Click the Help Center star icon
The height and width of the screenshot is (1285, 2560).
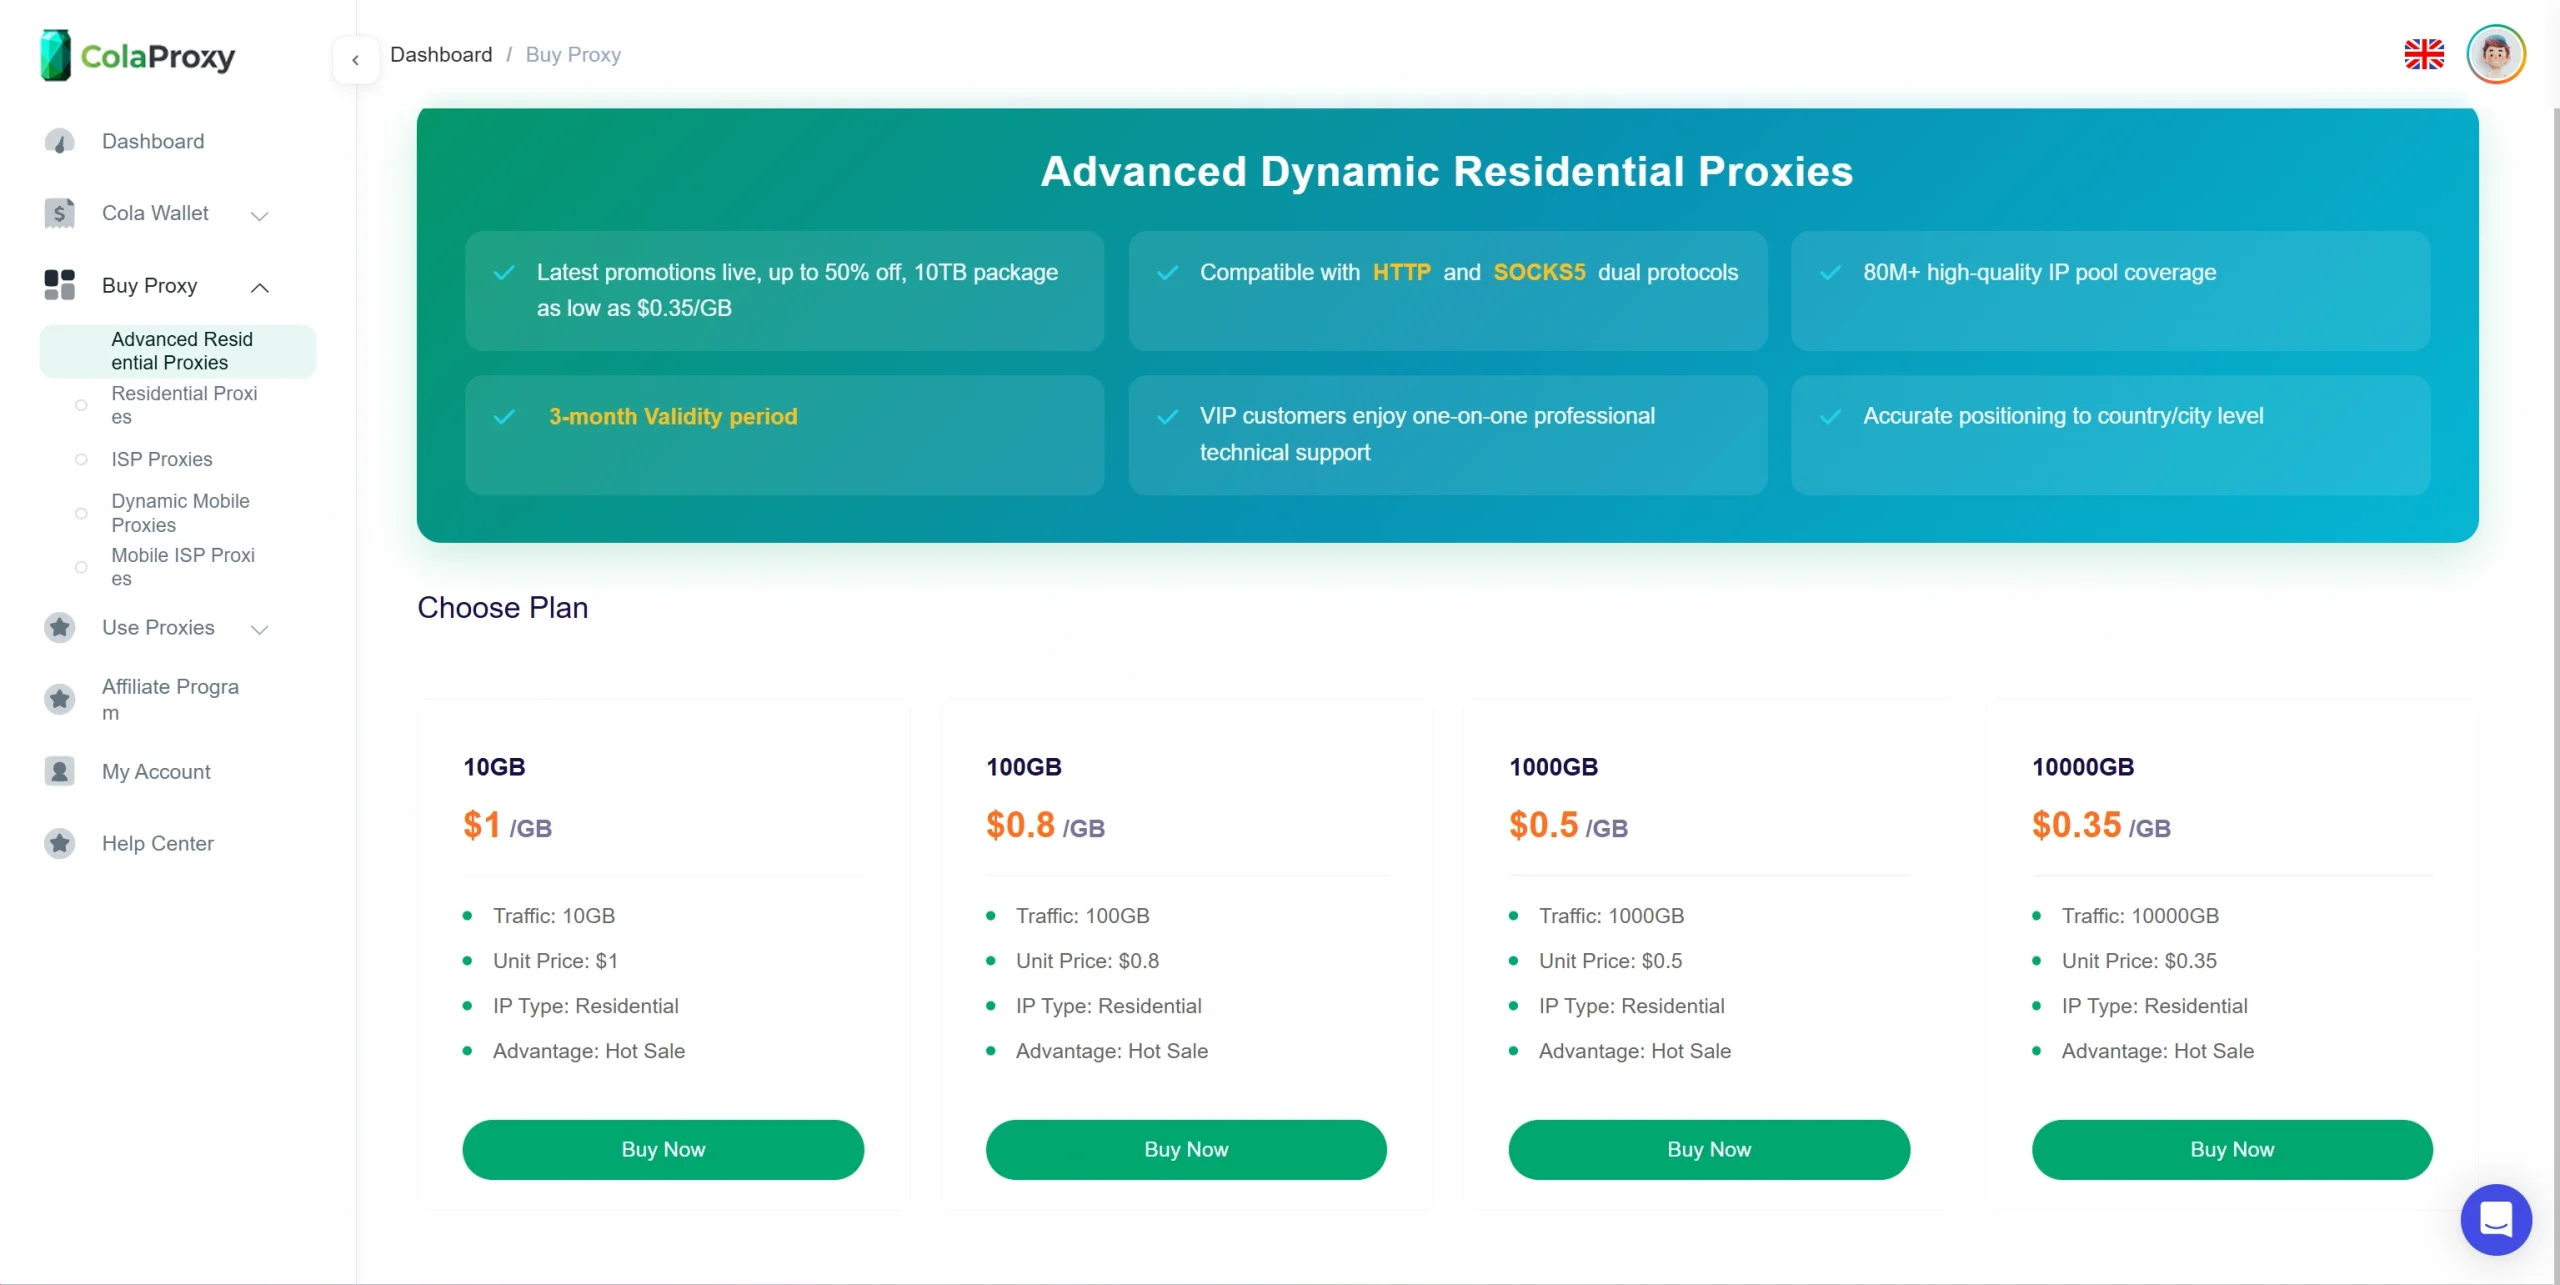point(60,843)
